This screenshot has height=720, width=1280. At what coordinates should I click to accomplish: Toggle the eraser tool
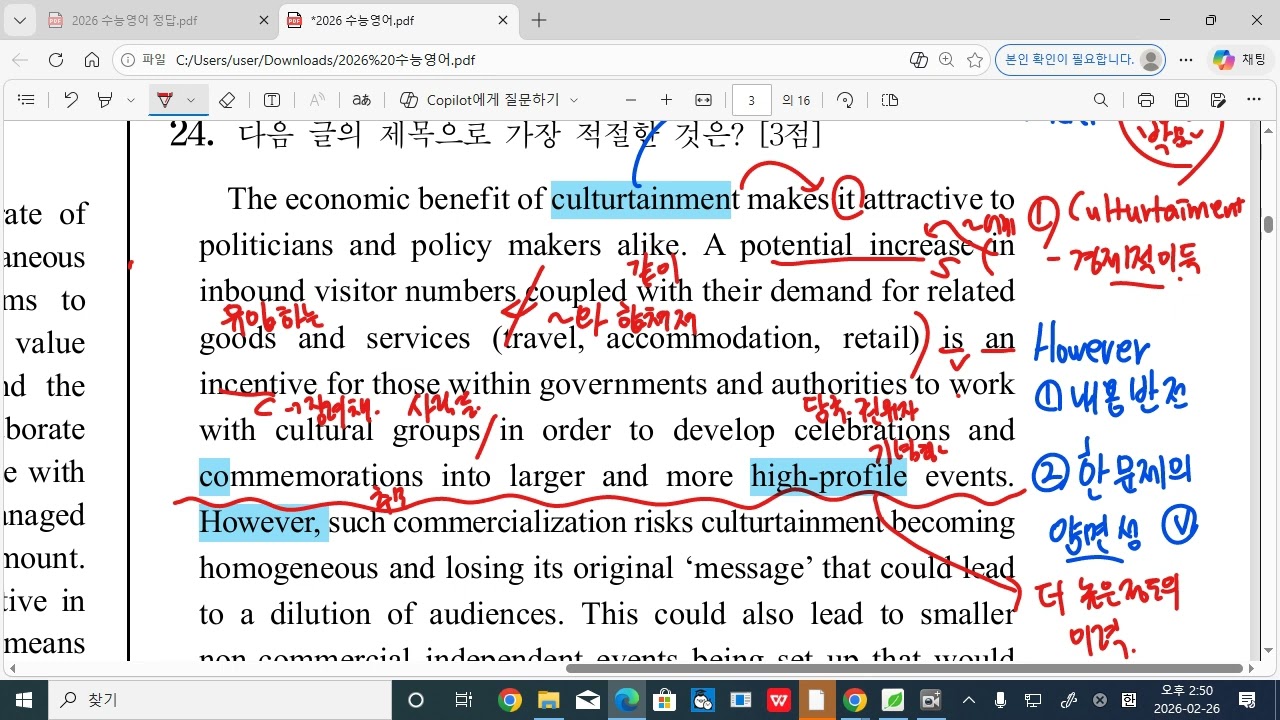(227, 100)
